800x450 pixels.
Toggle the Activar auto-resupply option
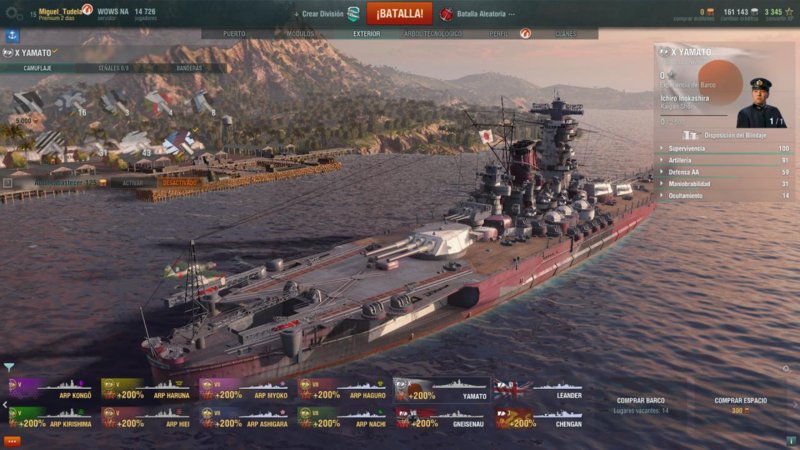click(x=133, y=183)
